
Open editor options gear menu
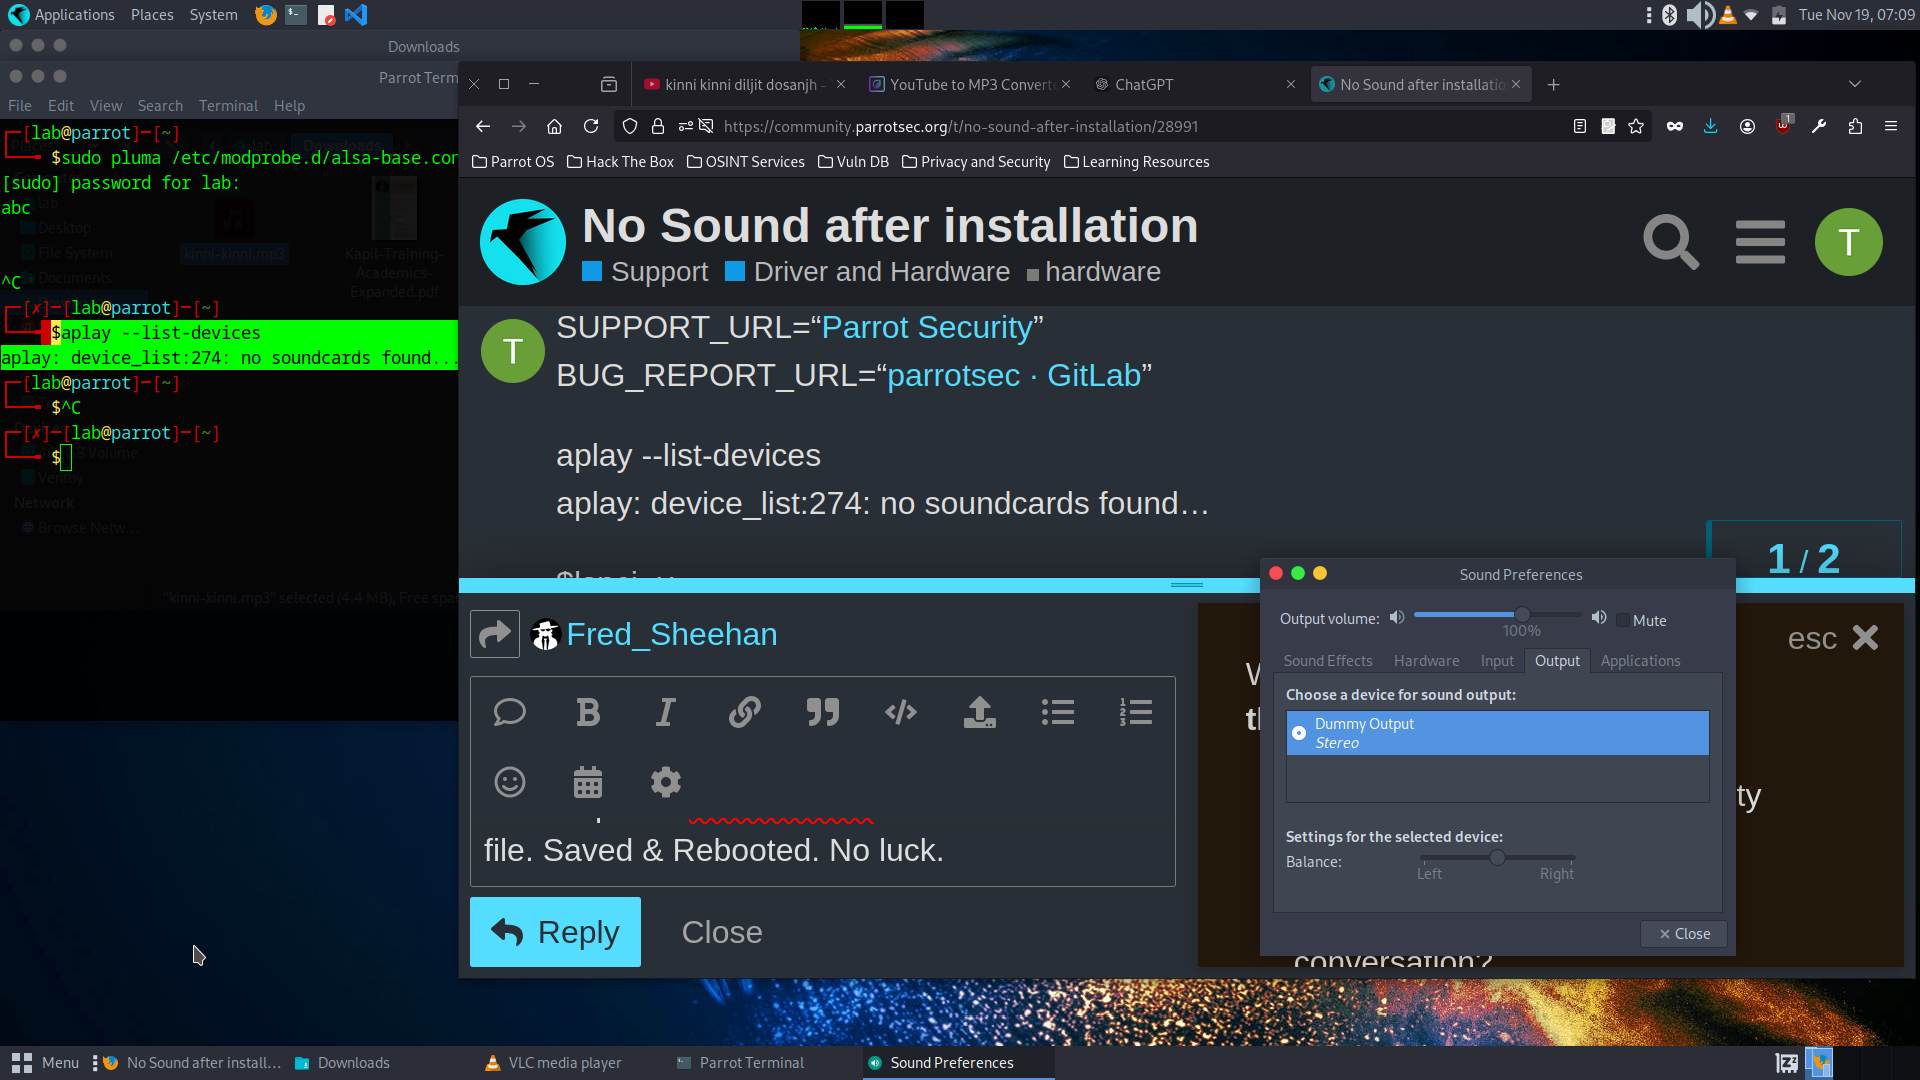(x=665, y=782)
